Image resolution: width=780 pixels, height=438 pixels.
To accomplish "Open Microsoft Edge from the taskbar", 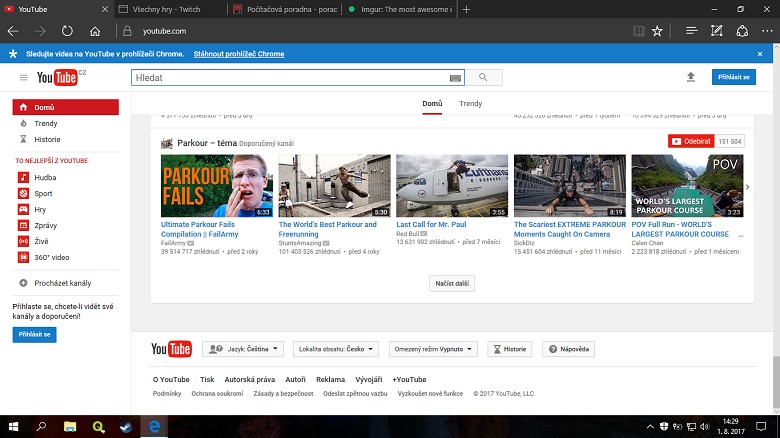I will pyautogui.click(x=155, y=426).
